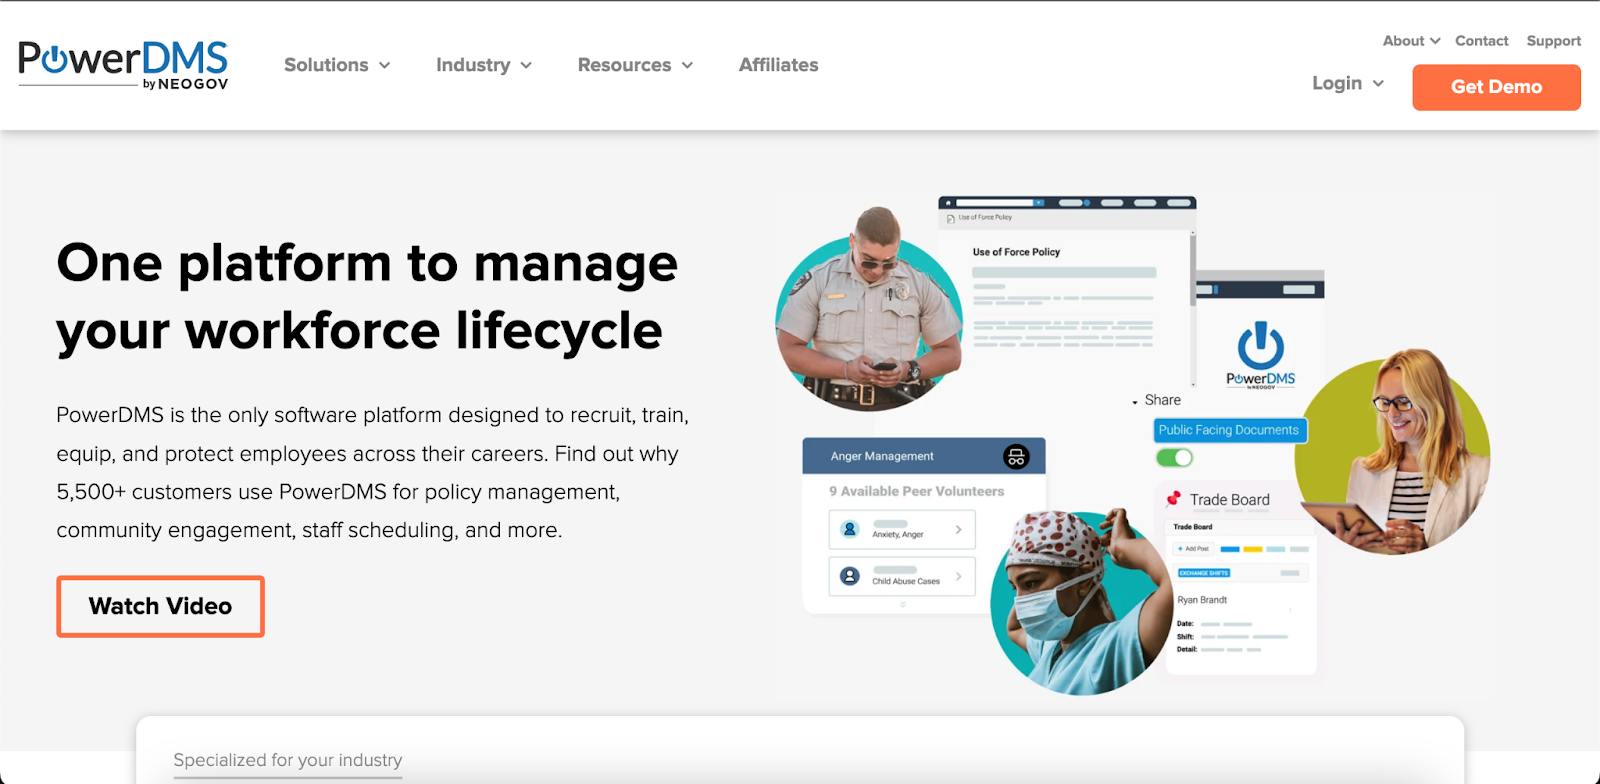Toggle the Public Facing Documents switch
The width and height of the screenshot is (1600, 784).
(1174, 458)
